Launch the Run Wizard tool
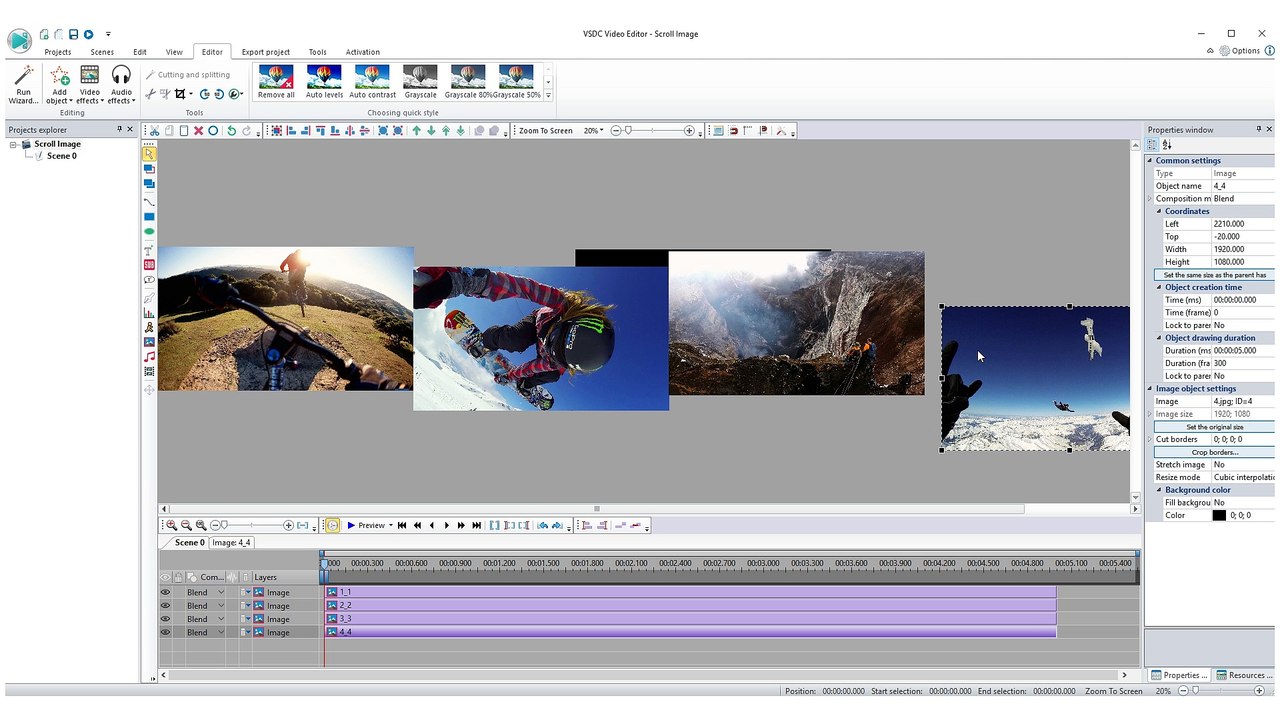 pyautogui.click(x=23, y=85)
